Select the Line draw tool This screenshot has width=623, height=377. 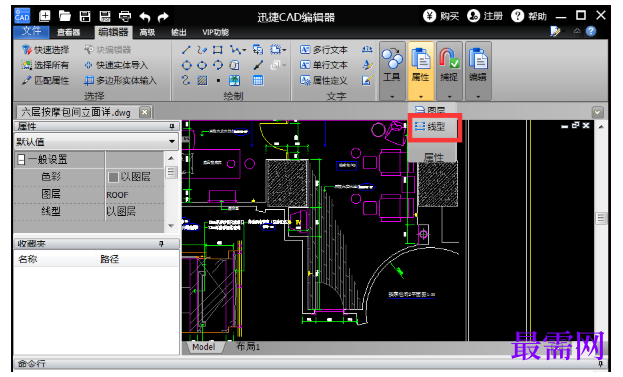pyautogui.click(x=186, y=50)
